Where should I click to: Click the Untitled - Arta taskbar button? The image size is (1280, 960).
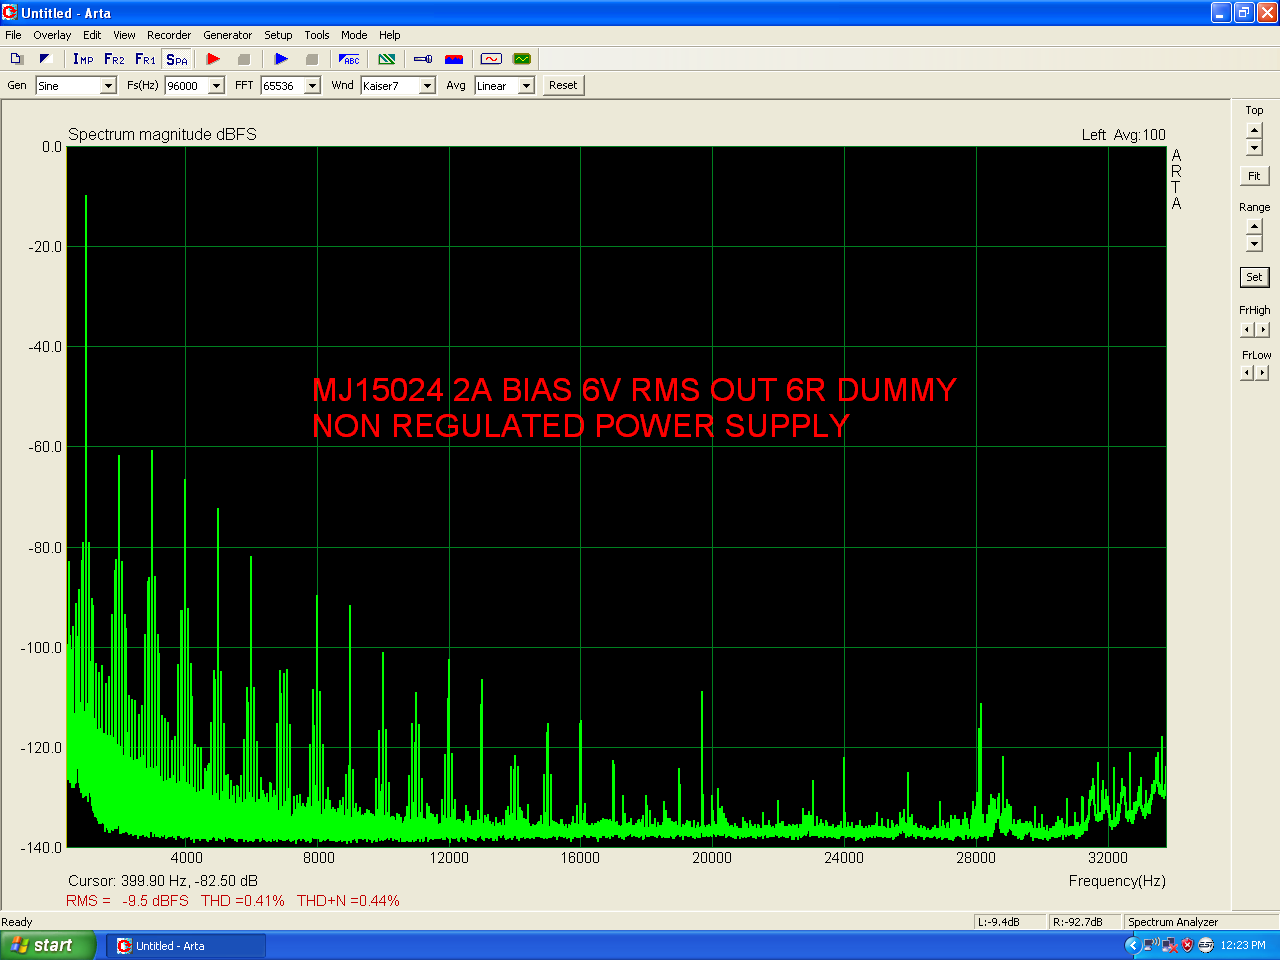(x=186, y=945)
